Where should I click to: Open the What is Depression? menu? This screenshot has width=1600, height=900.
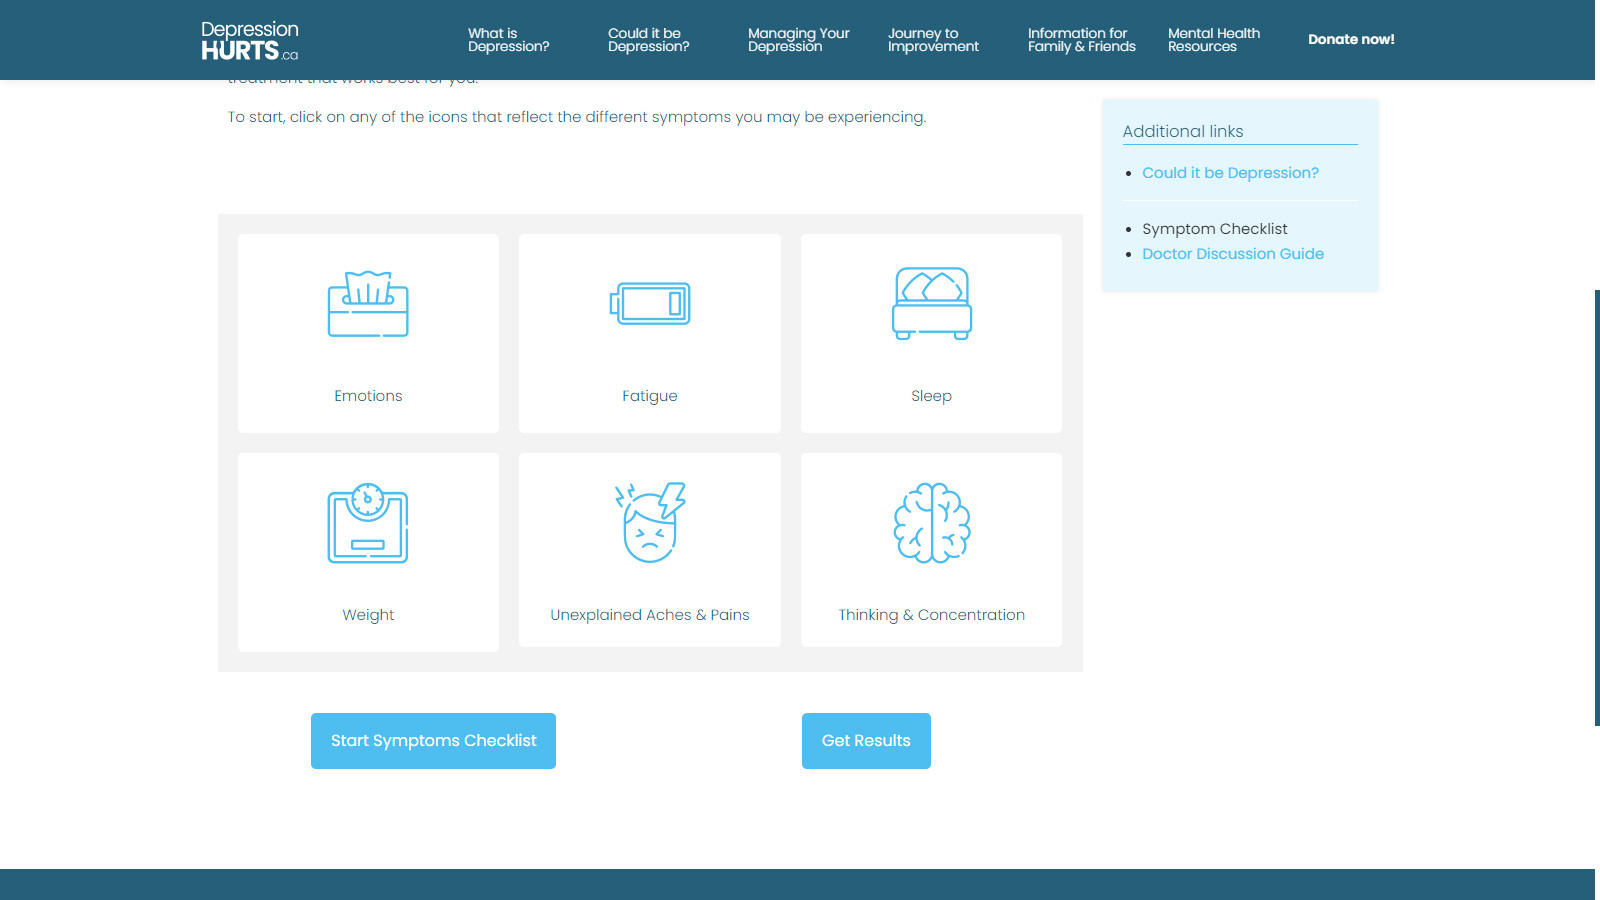(x=508, y=40)
